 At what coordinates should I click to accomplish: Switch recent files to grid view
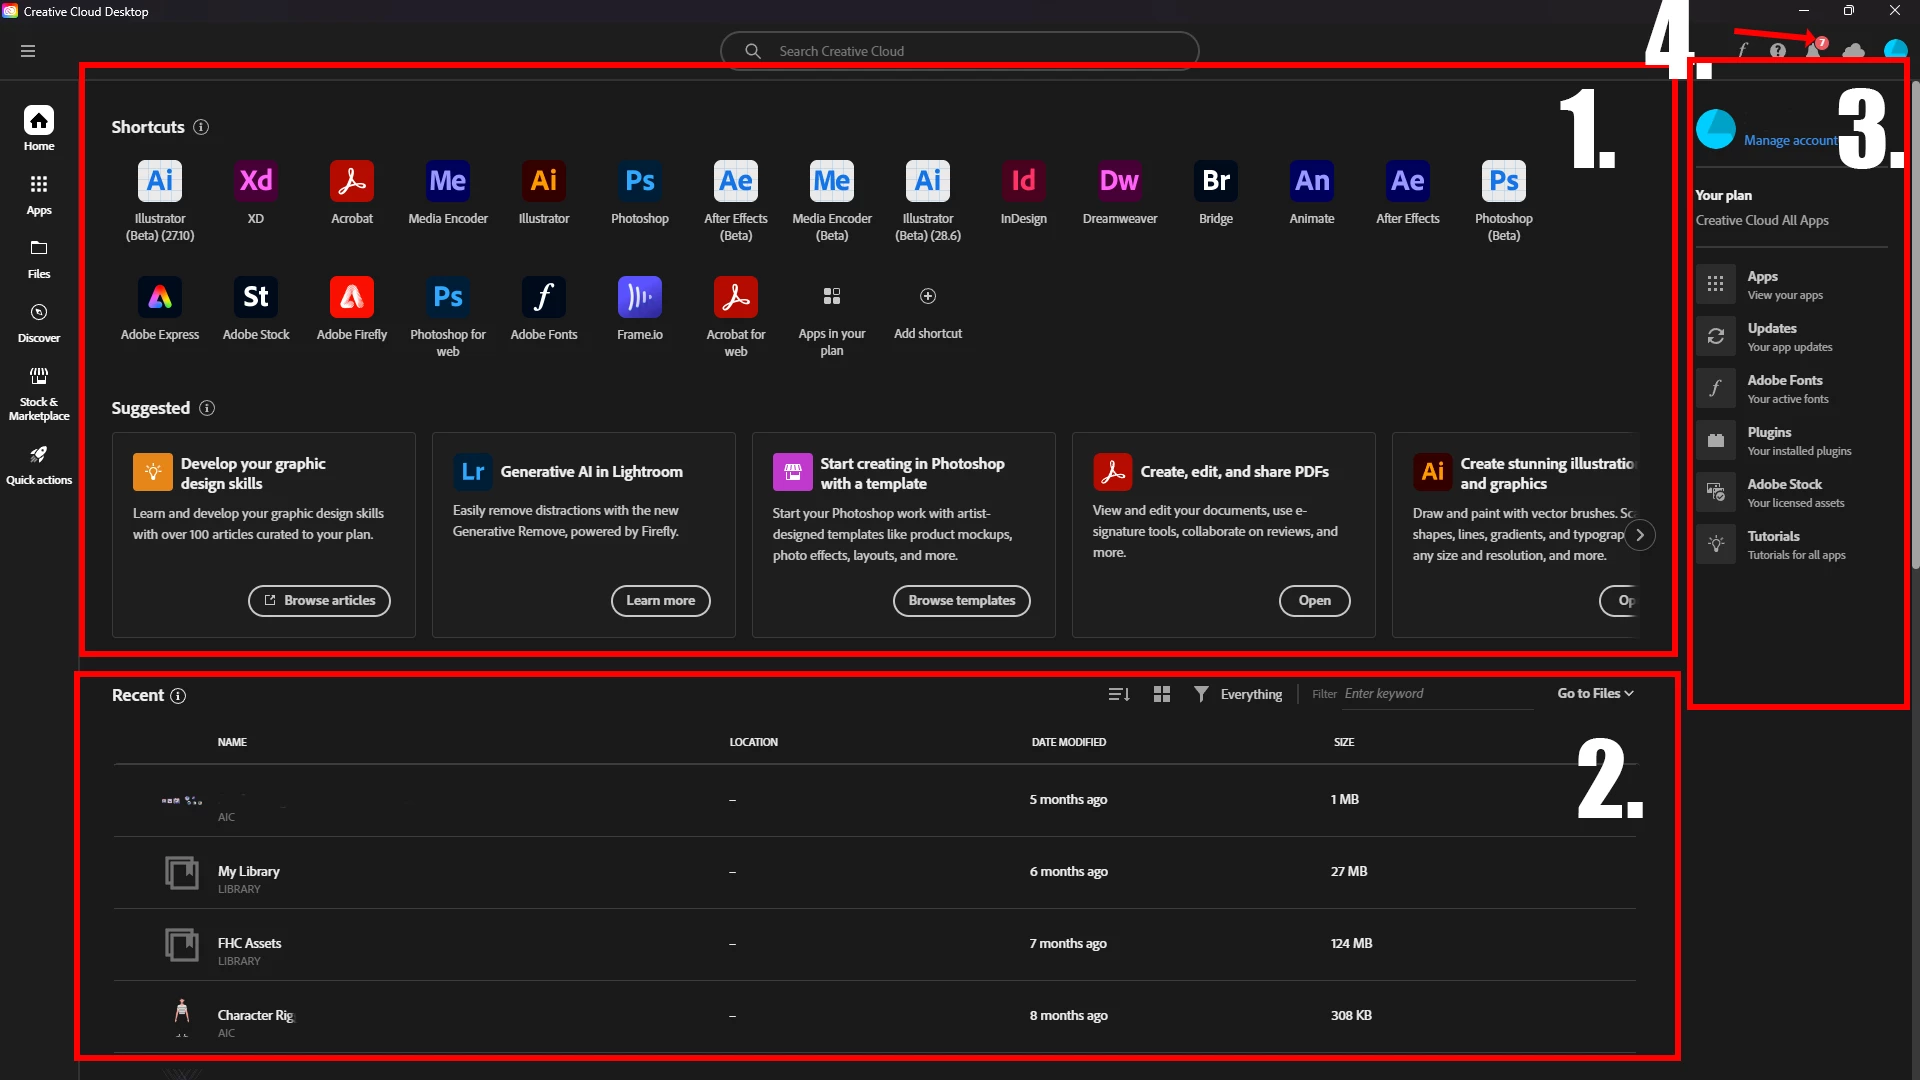pyautogui.click(x=1161, y=694)
